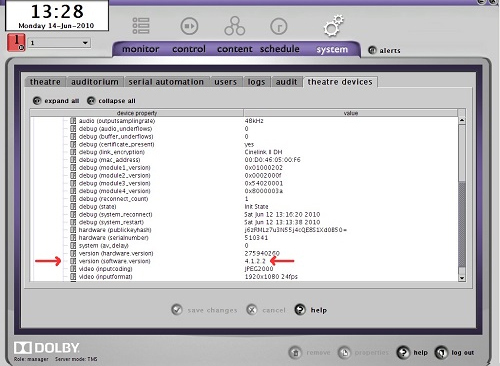Click the value 510341
500x366 pixels.
[x=256, y=238]
